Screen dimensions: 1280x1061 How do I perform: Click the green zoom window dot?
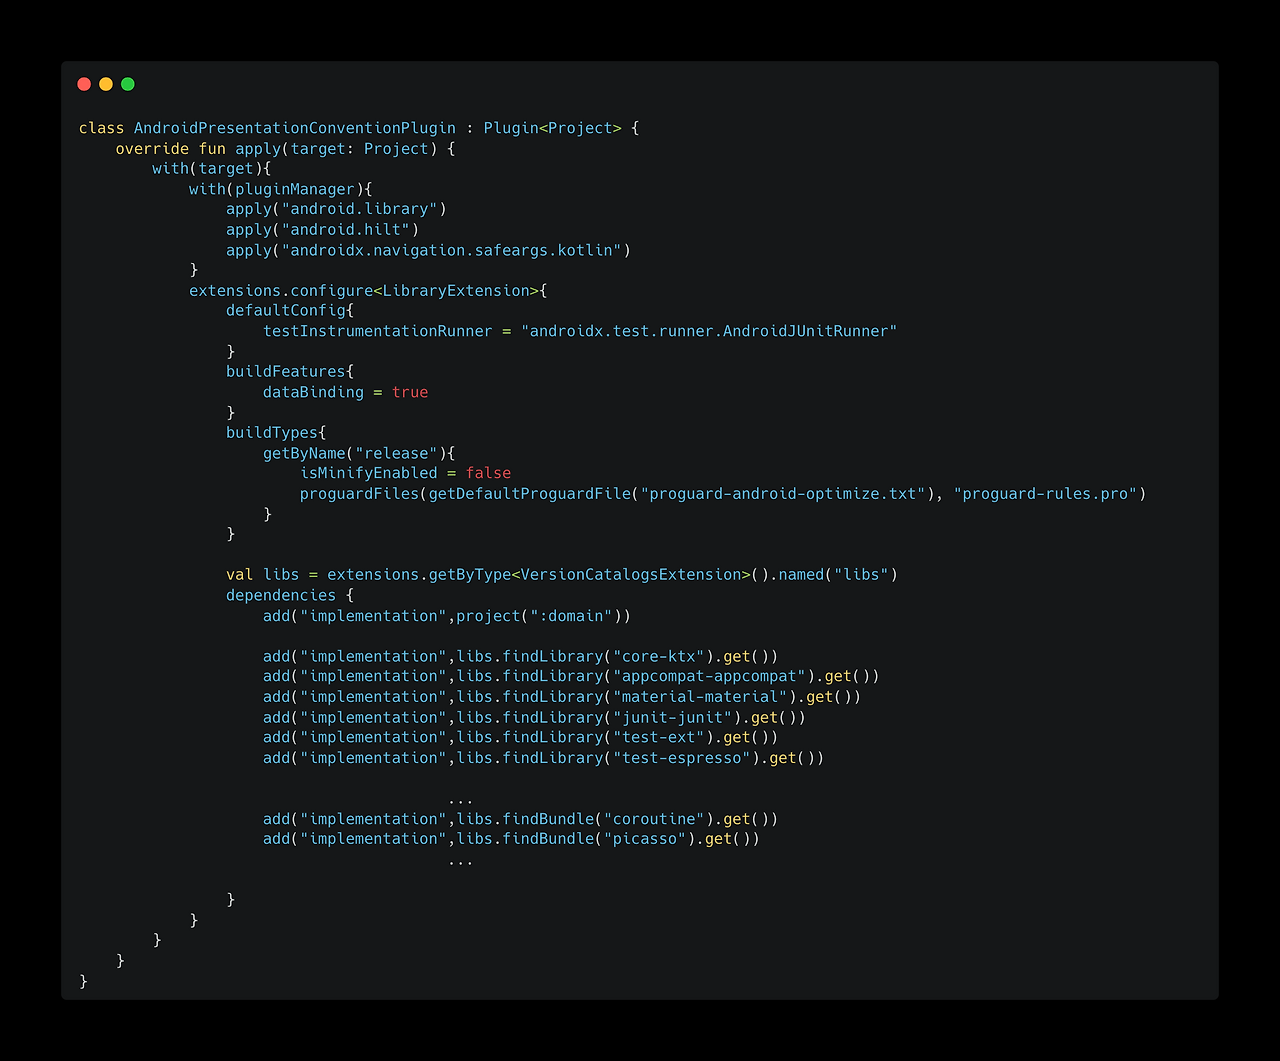pos(127,84)
